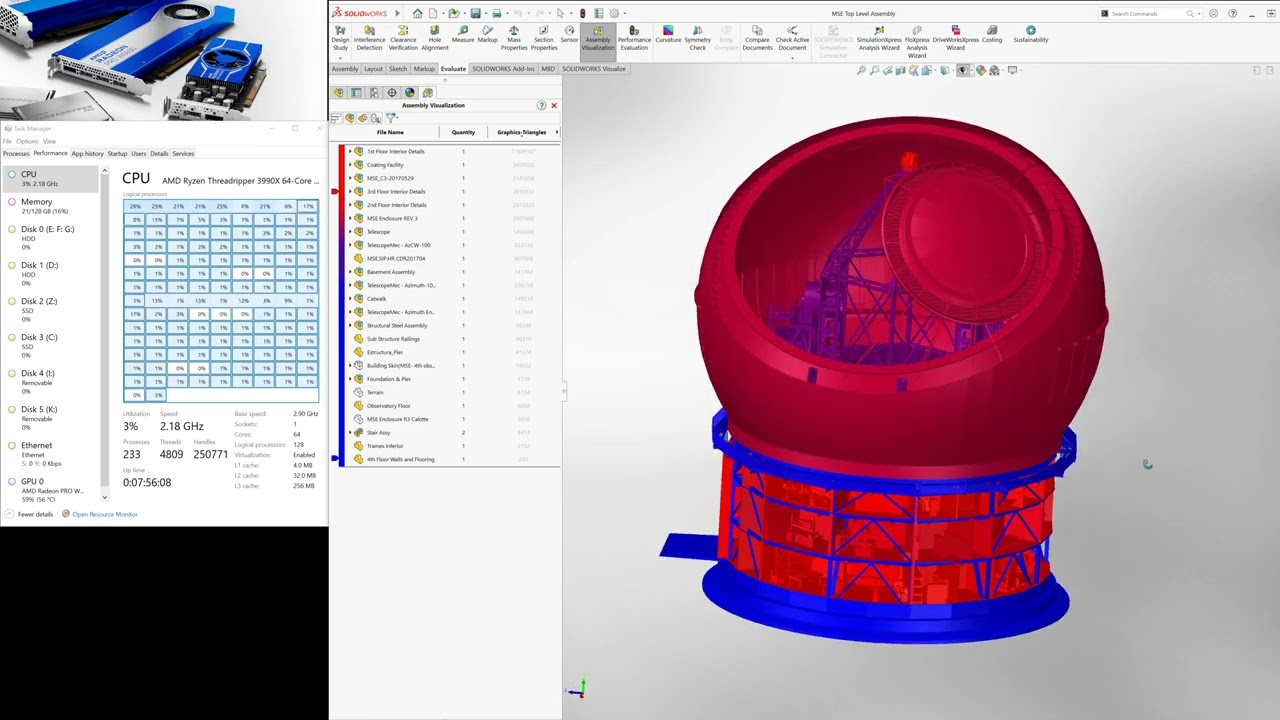
Task: Expand the Telescope assembly row
Action: coord(350,232)
